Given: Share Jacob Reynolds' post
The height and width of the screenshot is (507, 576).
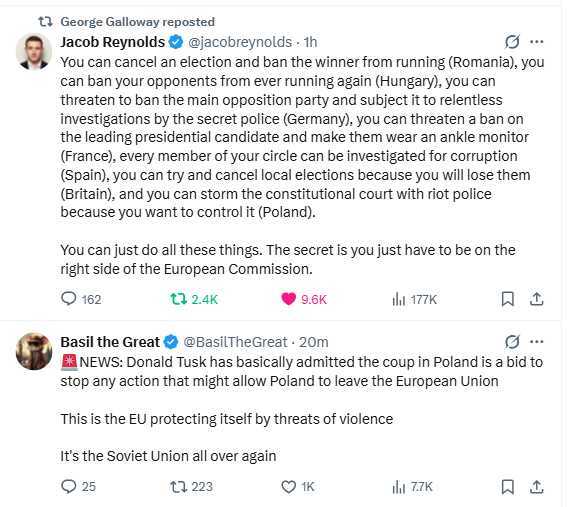Looking at the screenshot, I should pyautogui.click(x=536, y=299).
